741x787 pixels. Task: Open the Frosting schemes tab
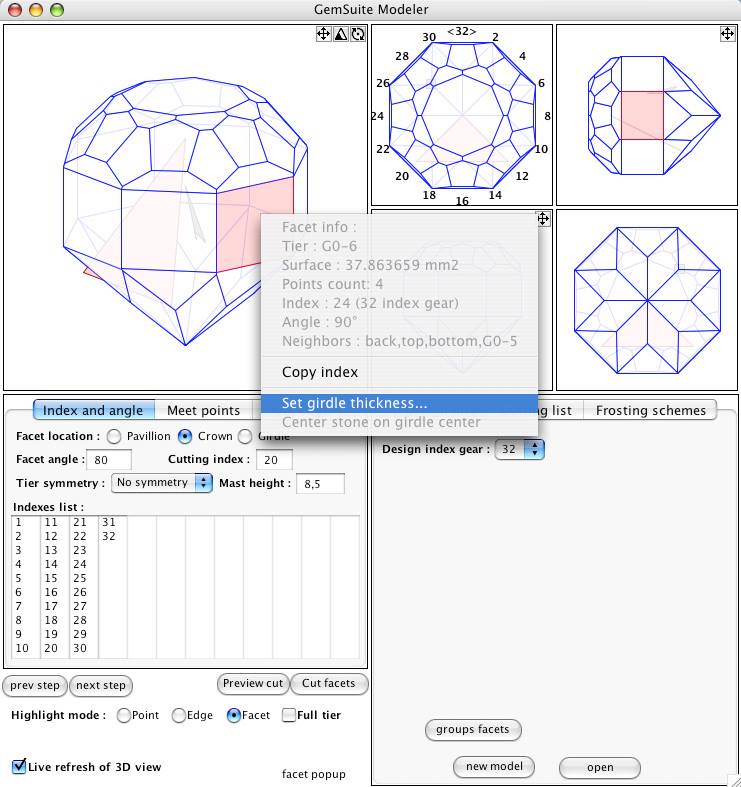pyautogui.click(x=651, y=410)
